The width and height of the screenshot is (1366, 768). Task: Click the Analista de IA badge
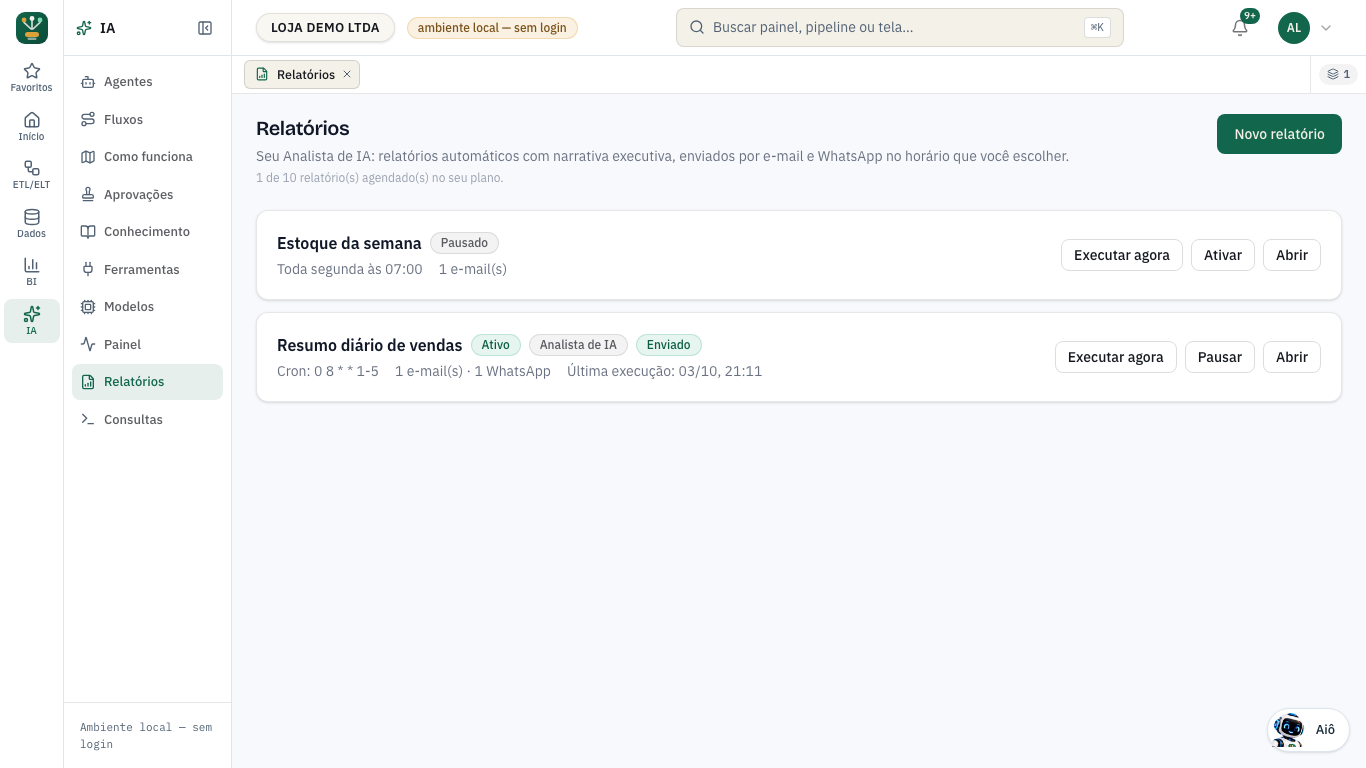pos(578,345)
